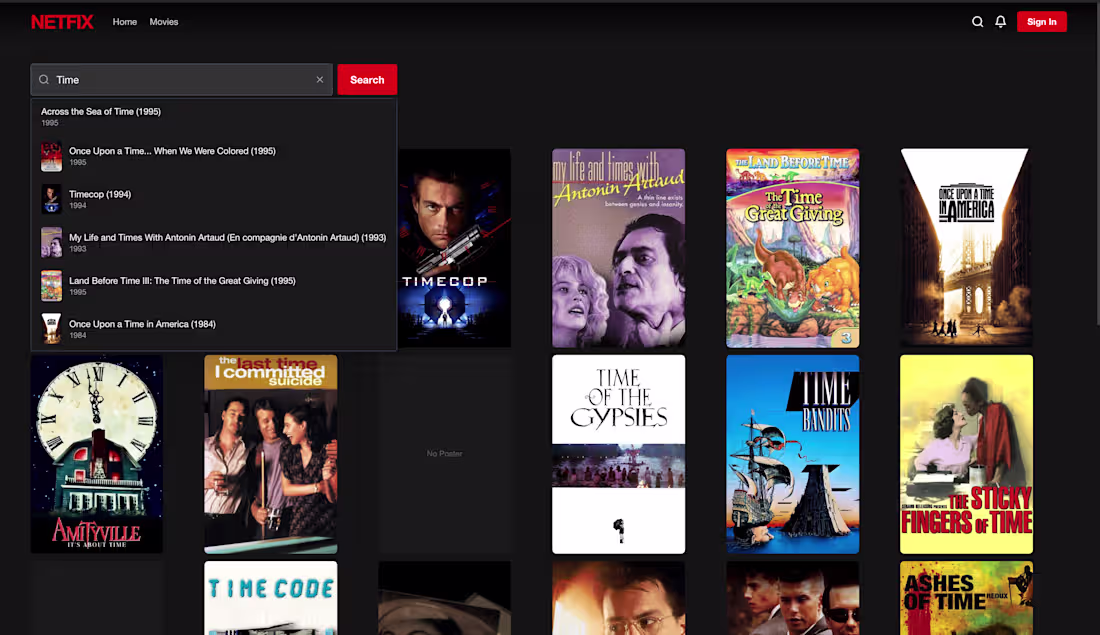Image resolution: width=1100 pixels, height=635 pixels.
Task: Select the Timecop (1994) suggestion
Action: coord(214,199)
